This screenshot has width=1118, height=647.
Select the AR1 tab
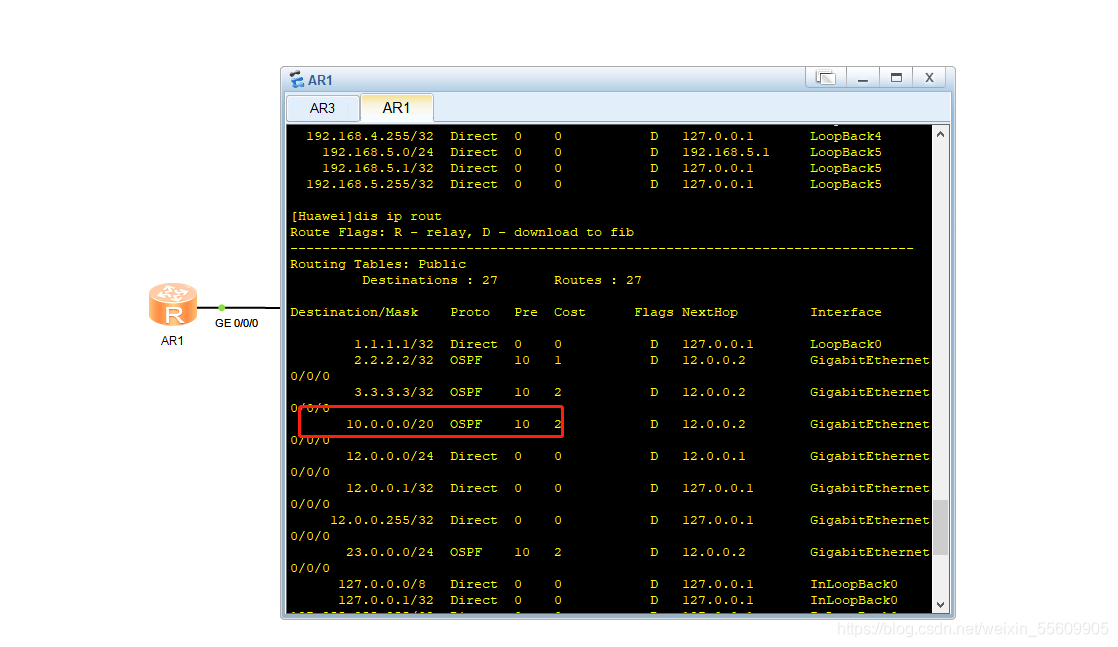point(396,108)
